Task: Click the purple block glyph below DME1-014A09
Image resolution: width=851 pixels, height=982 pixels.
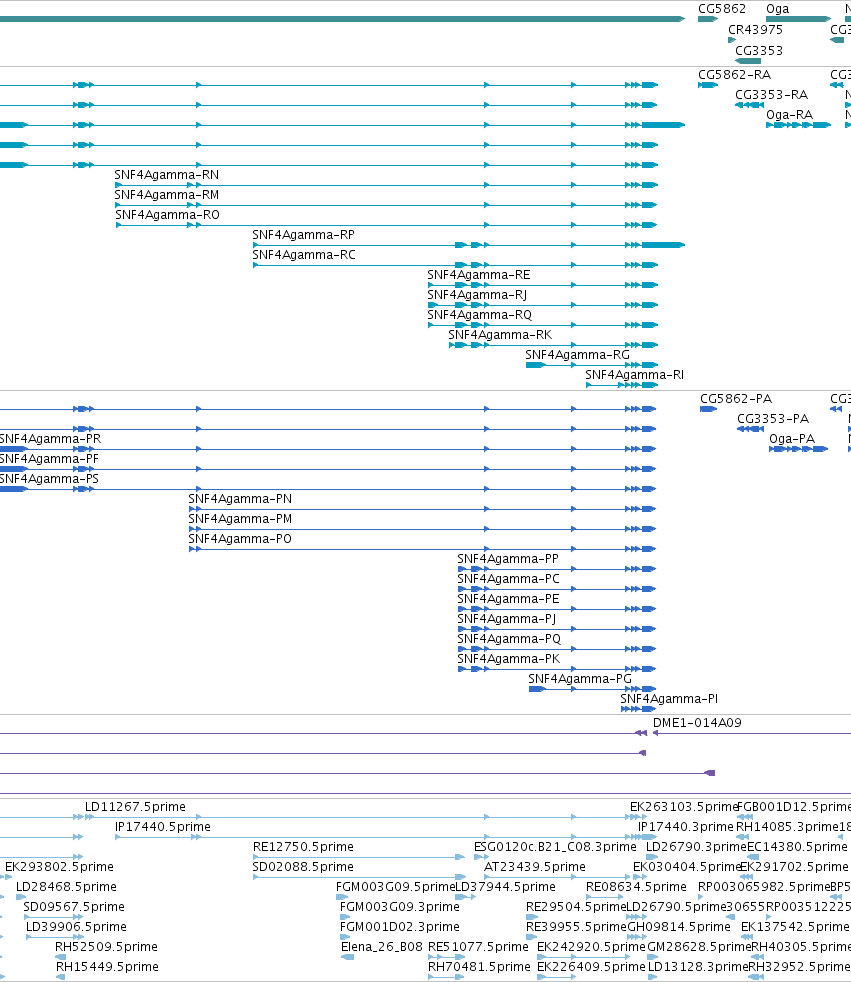Action: click(709, 773)
